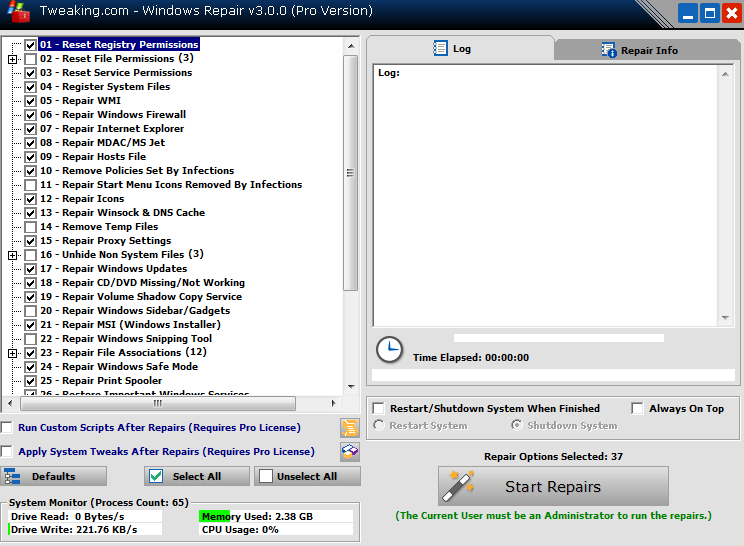
Task: Click the Tweaking.com toolbox app icon
Action: click(19, 11)
